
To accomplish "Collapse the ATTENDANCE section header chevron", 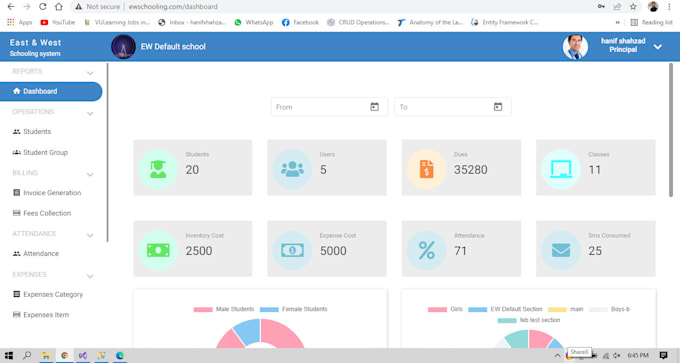I will [90, 235].
